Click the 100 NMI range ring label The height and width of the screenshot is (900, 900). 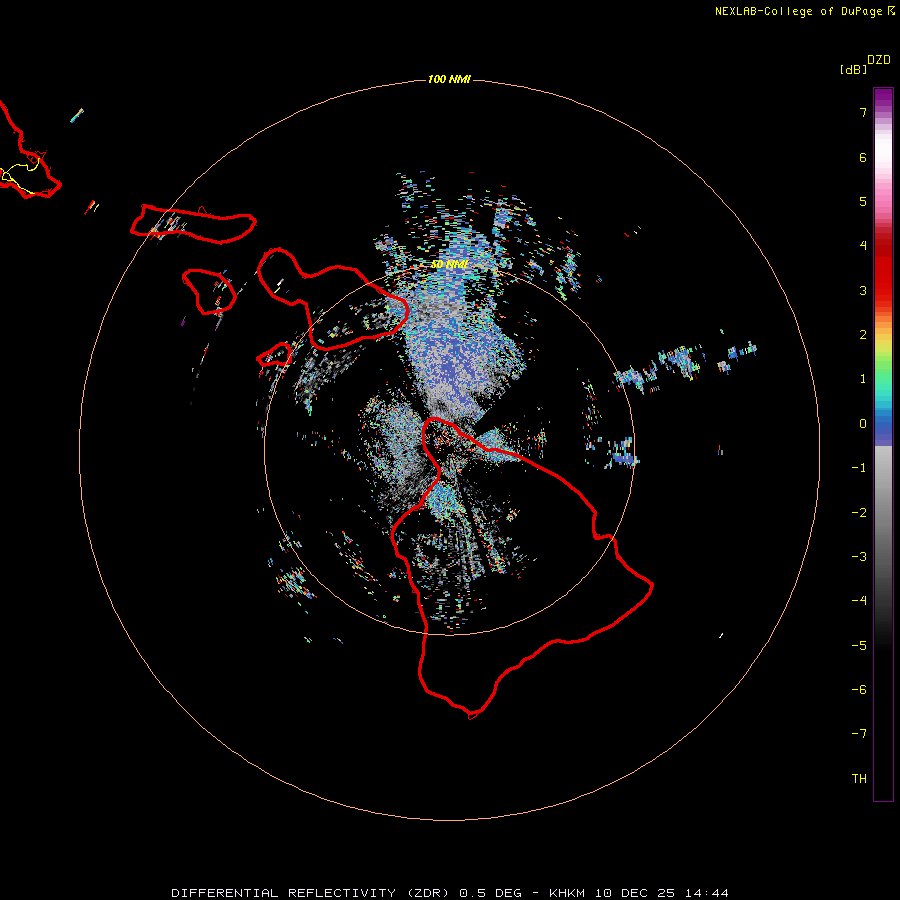(449, 79)
